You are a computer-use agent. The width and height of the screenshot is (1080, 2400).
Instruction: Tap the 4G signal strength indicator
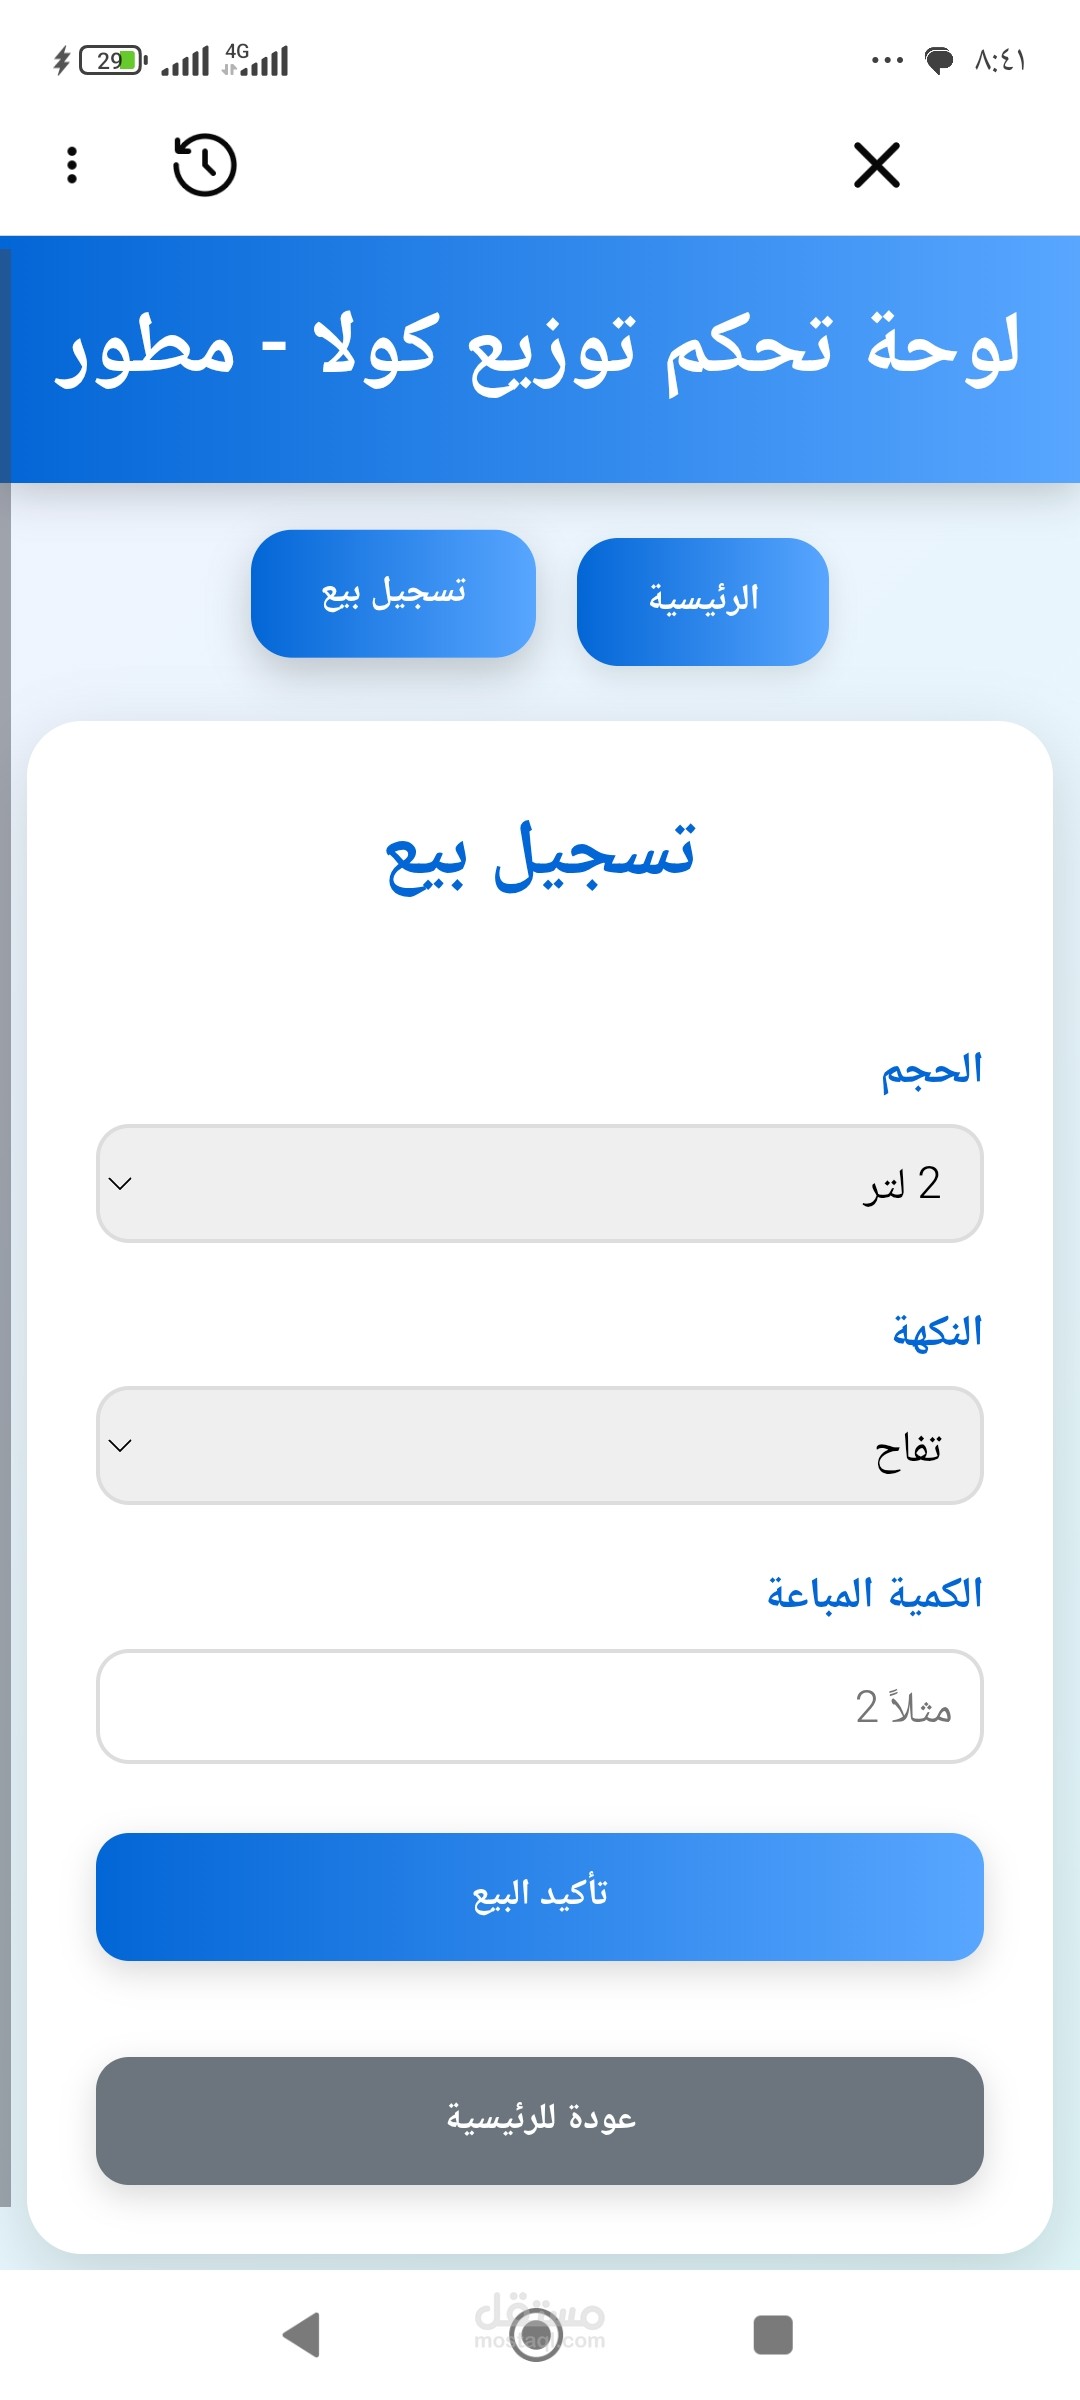256,60
